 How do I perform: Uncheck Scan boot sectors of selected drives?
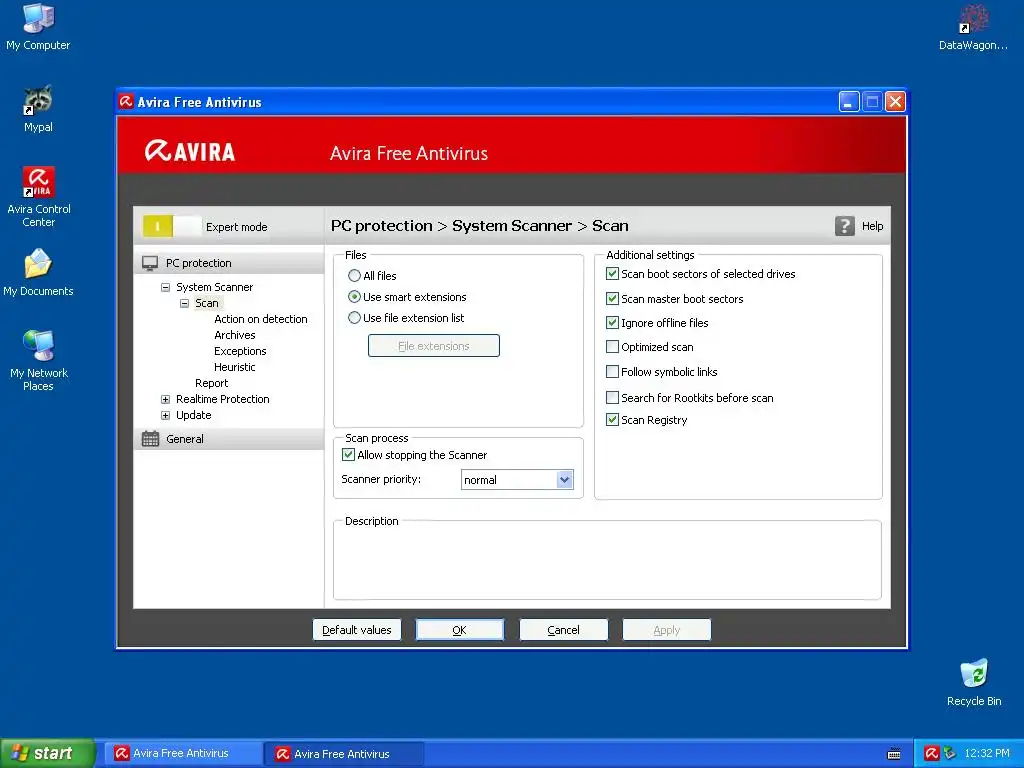(x=612, y=274)
